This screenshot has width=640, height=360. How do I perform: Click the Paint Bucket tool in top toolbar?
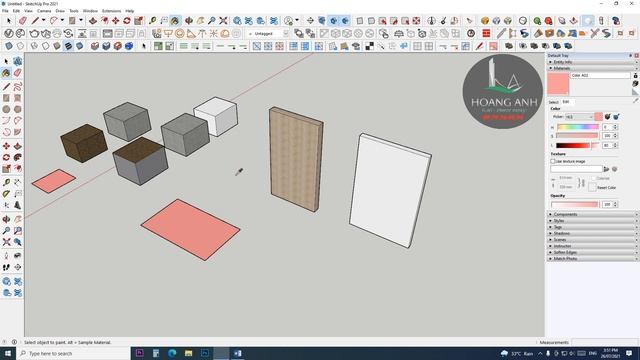click(x=175, y=20)
